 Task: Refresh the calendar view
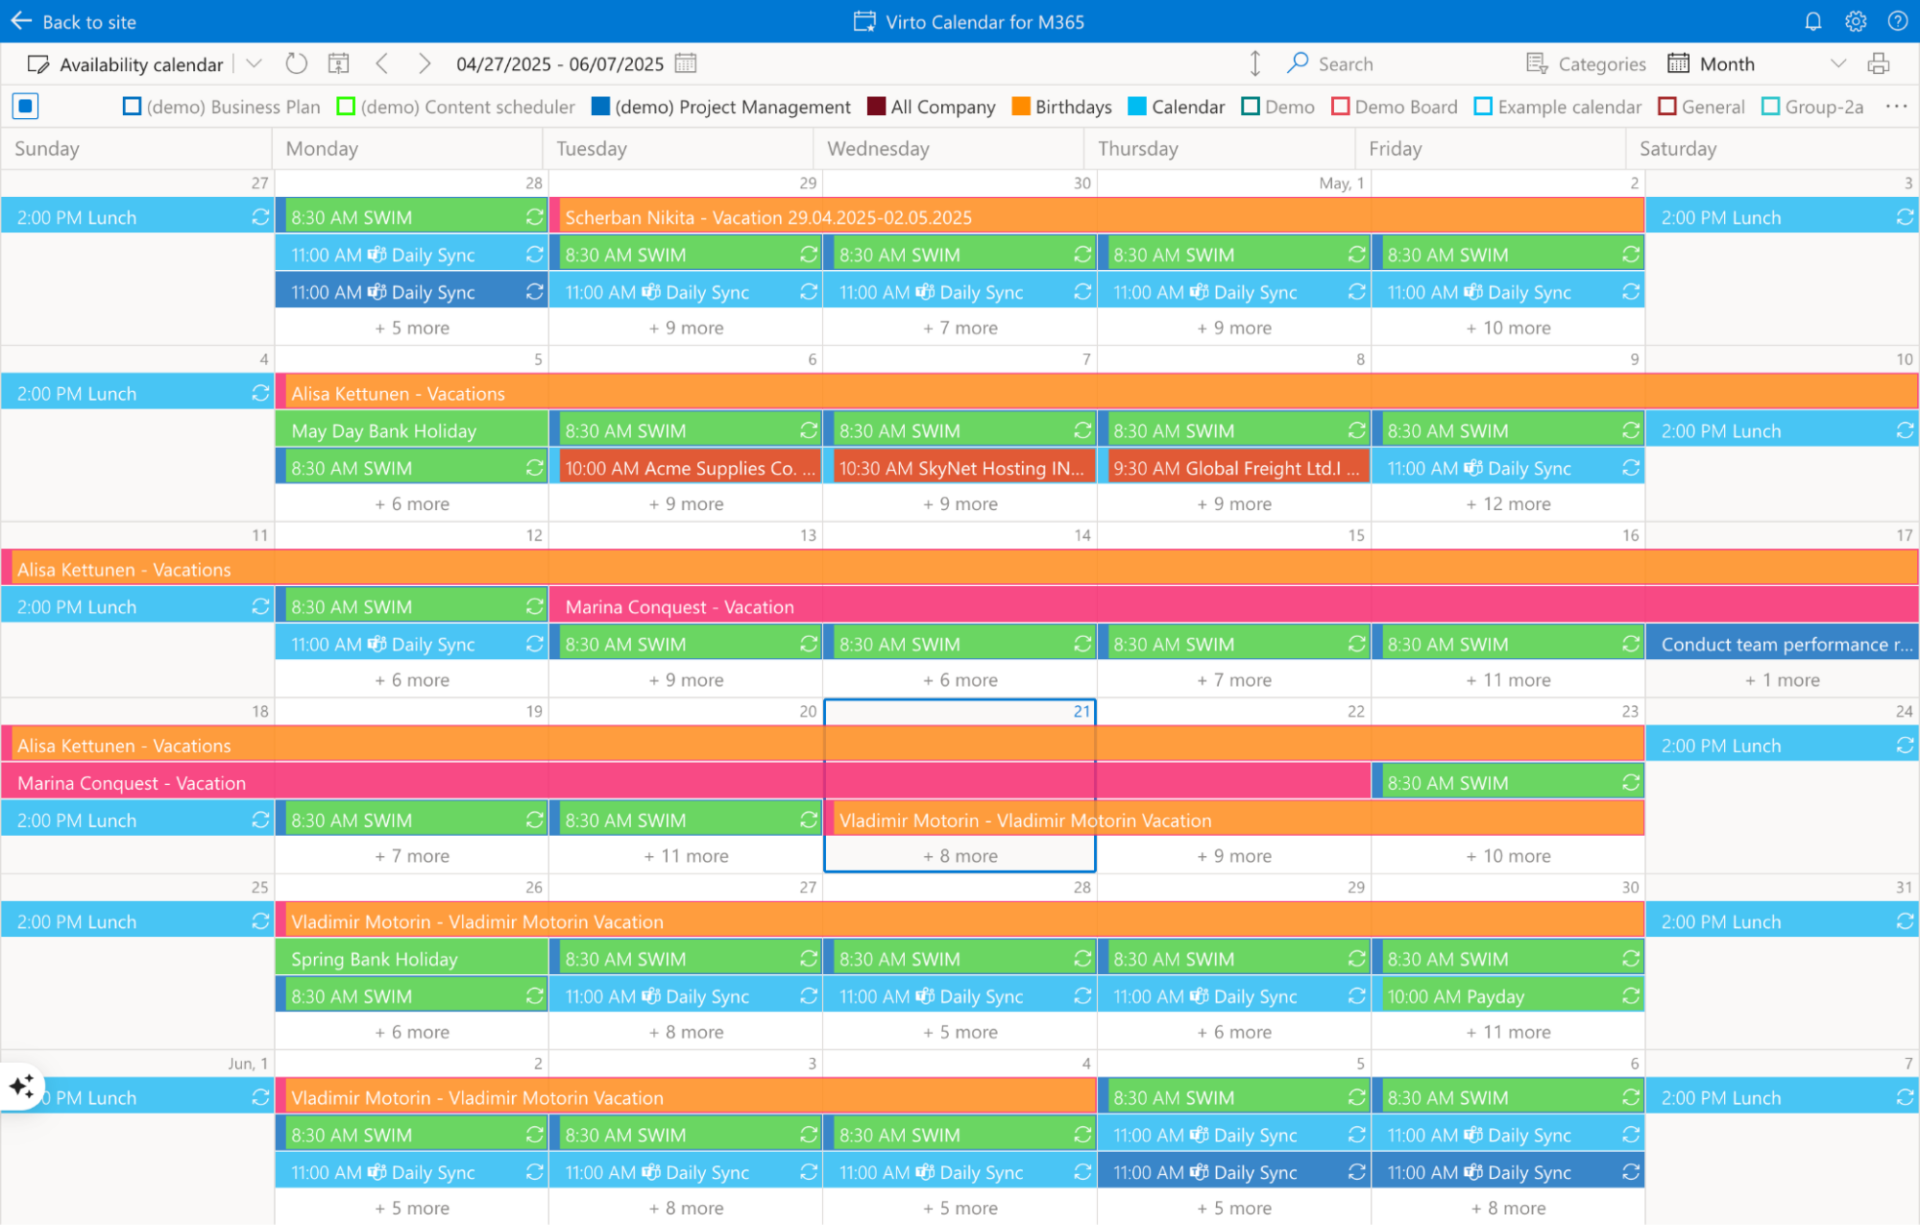[295, 63]
